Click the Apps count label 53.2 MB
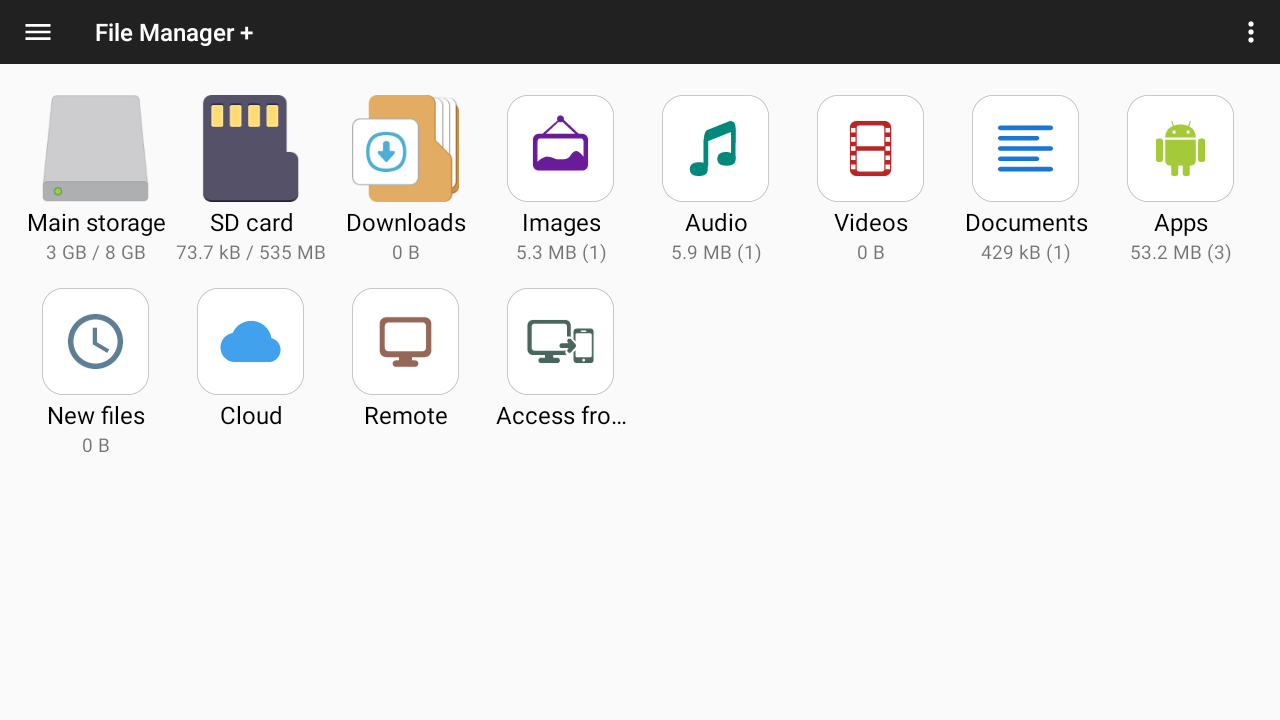This screenshot has width=1280, height=720. [1180, 252]
